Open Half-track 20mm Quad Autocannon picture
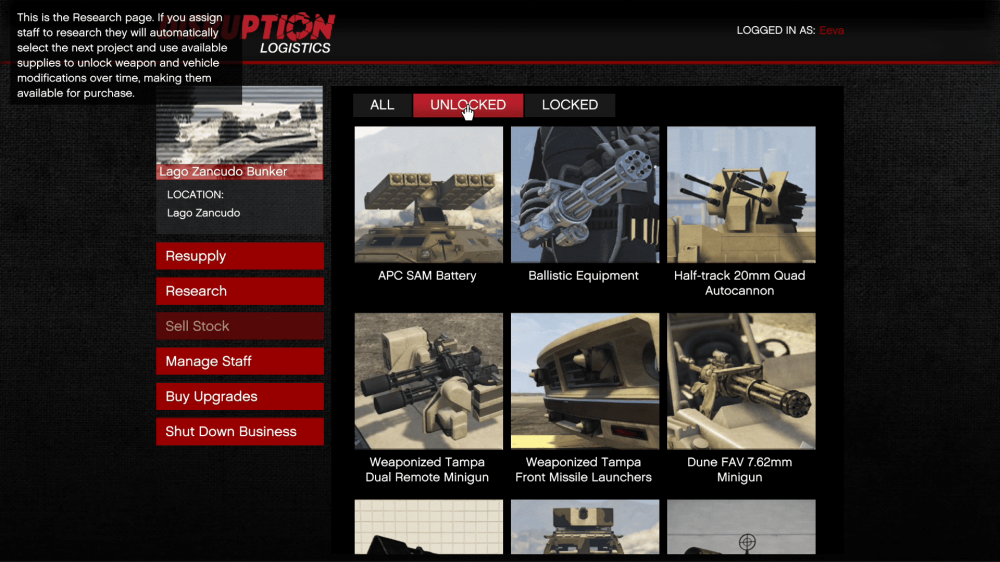 (741, 195)
